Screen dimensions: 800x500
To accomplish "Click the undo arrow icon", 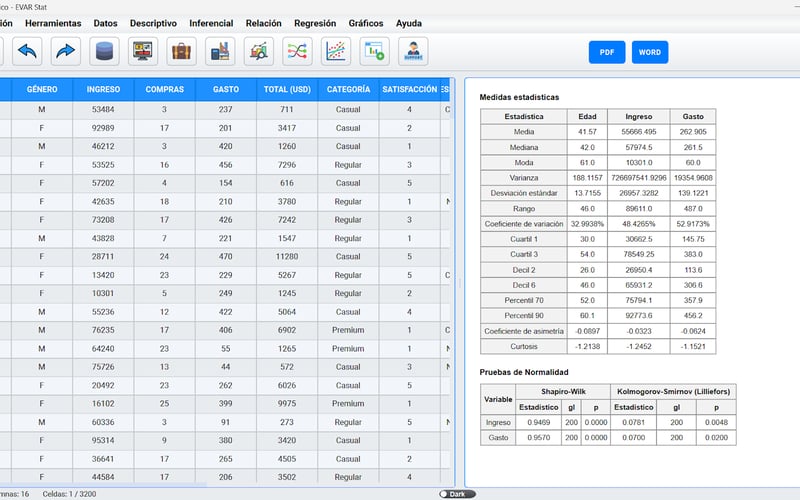I will coord(27,51).
